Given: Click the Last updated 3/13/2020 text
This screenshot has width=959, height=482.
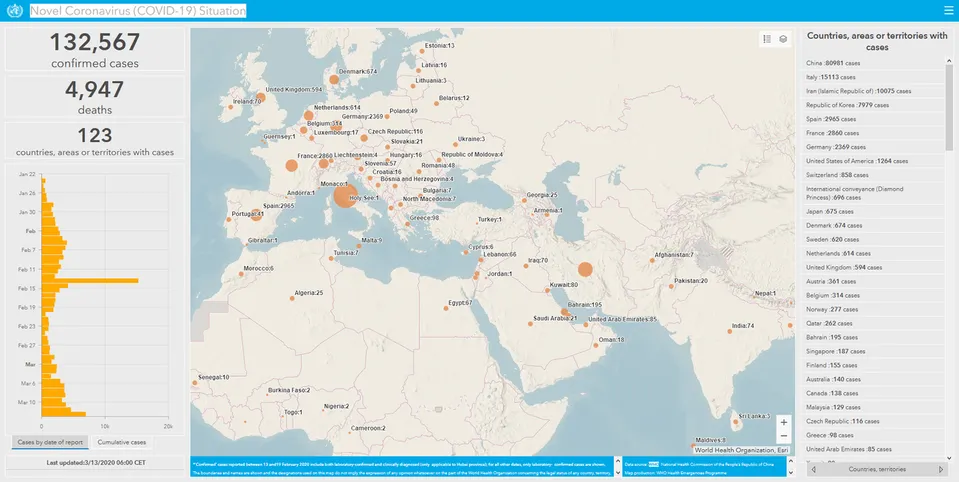Looking at the screenshot, I should tap(96, 462).
